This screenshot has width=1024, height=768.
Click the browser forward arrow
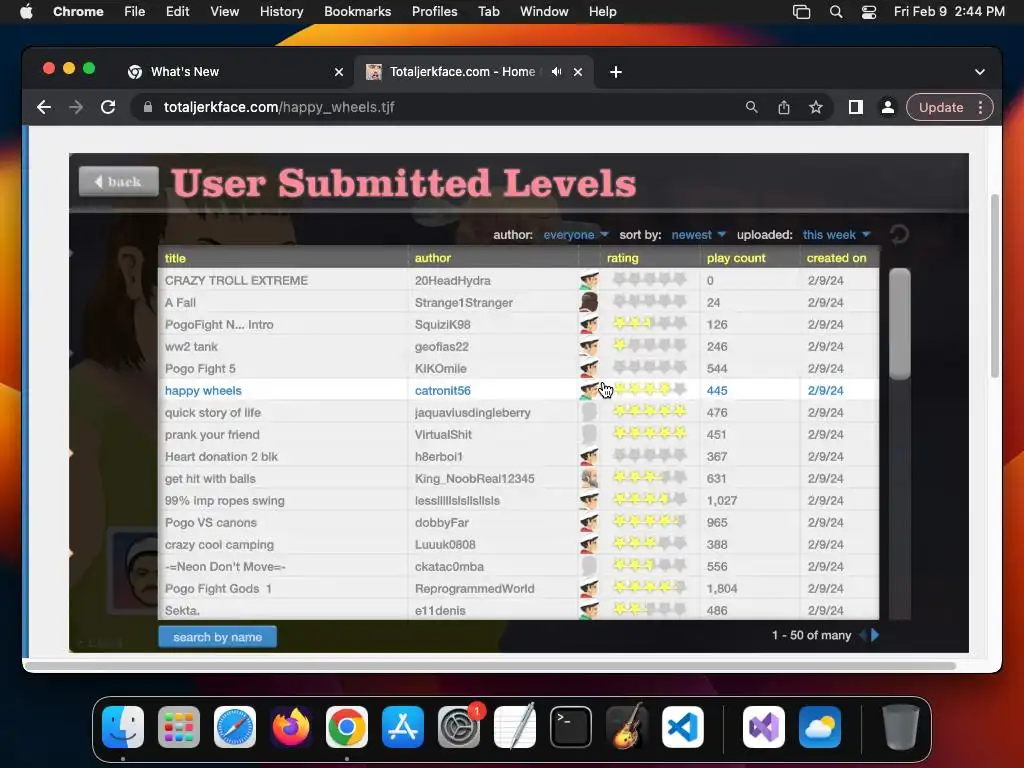76,107
